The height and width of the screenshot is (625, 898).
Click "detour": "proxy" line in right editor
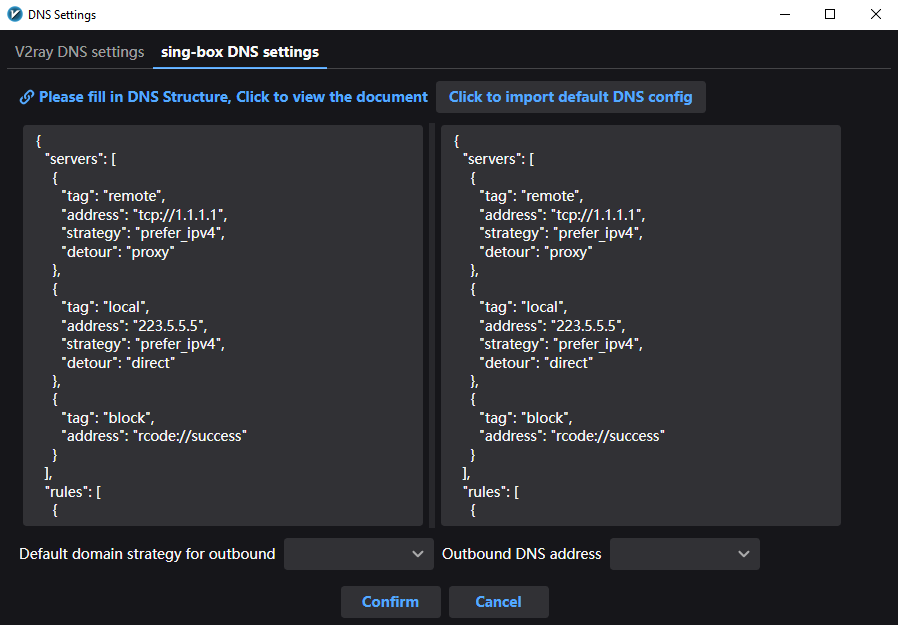(x=535, y=252)
